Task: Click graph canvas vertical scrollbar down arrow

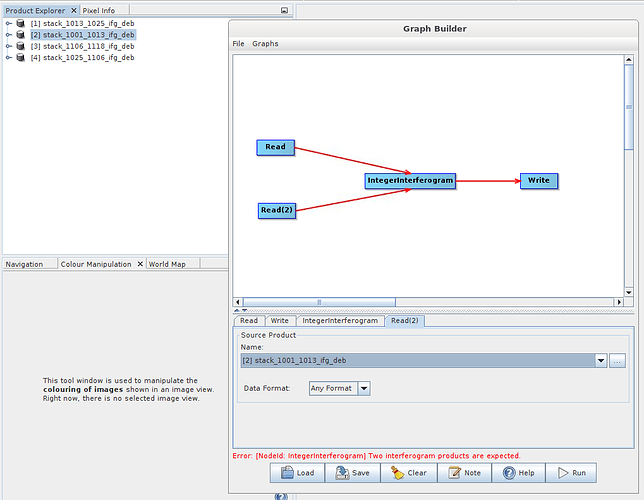Action: (x=629, y=293)
